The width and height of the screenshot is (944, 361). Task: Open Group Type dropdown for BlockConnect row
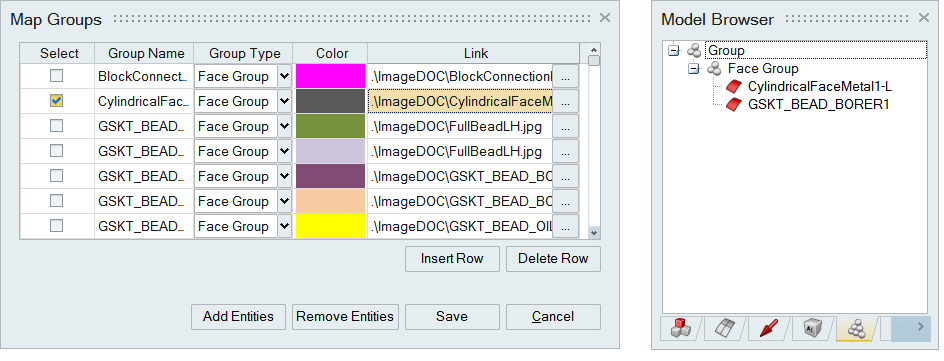[x=285, y=76]
